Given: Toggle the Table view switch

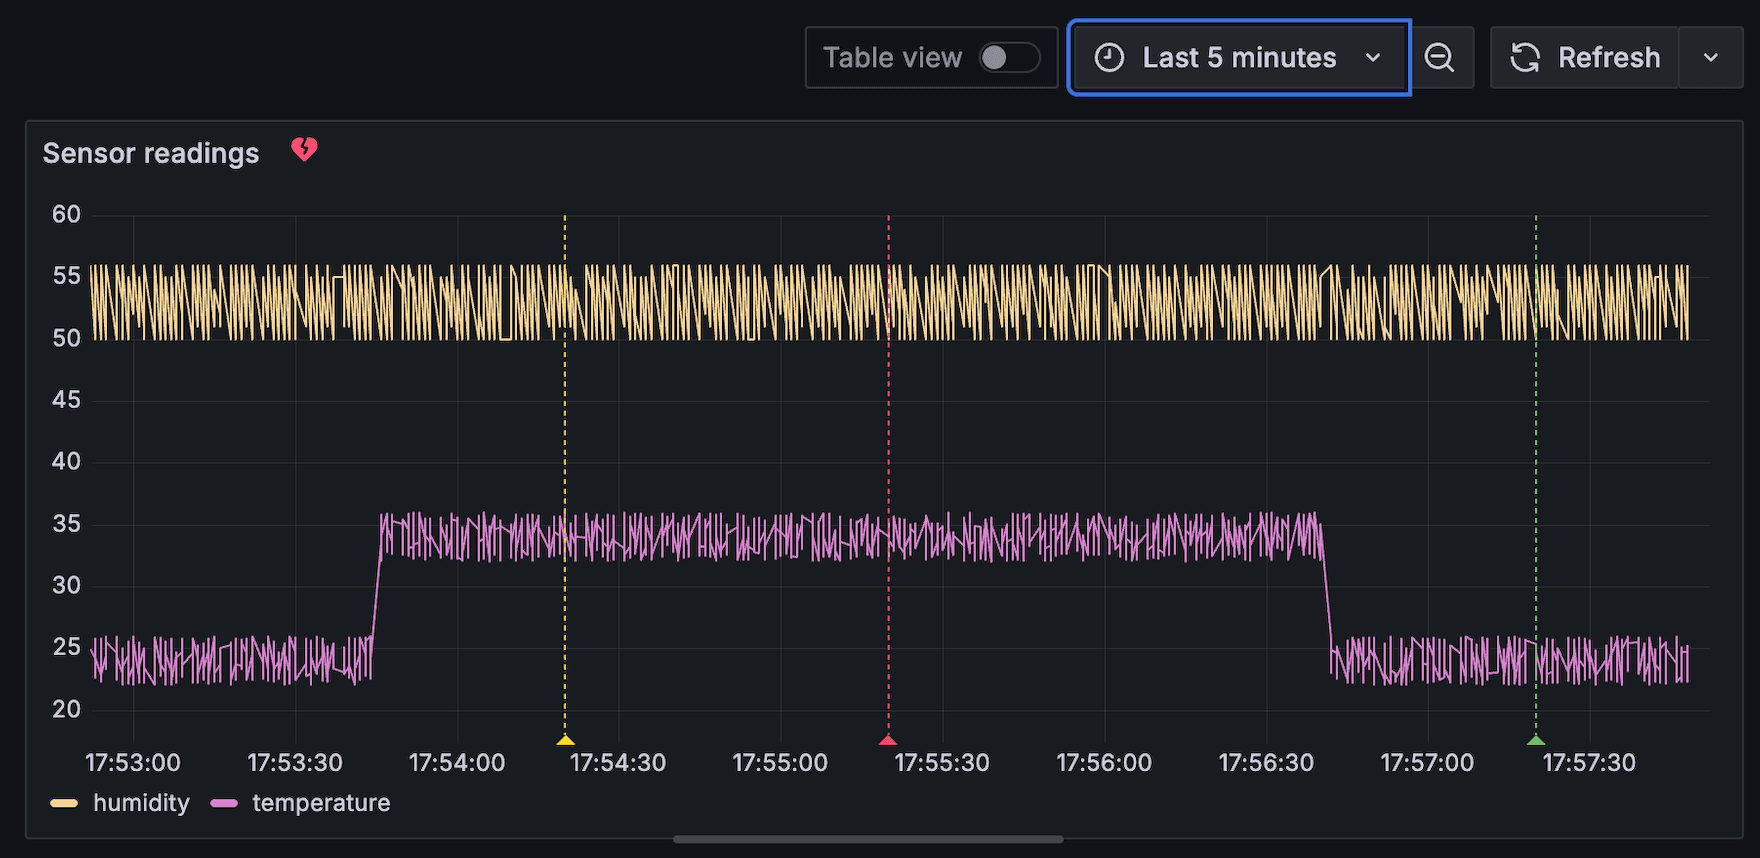Looking at the screenshot, I should [1008, 58].
